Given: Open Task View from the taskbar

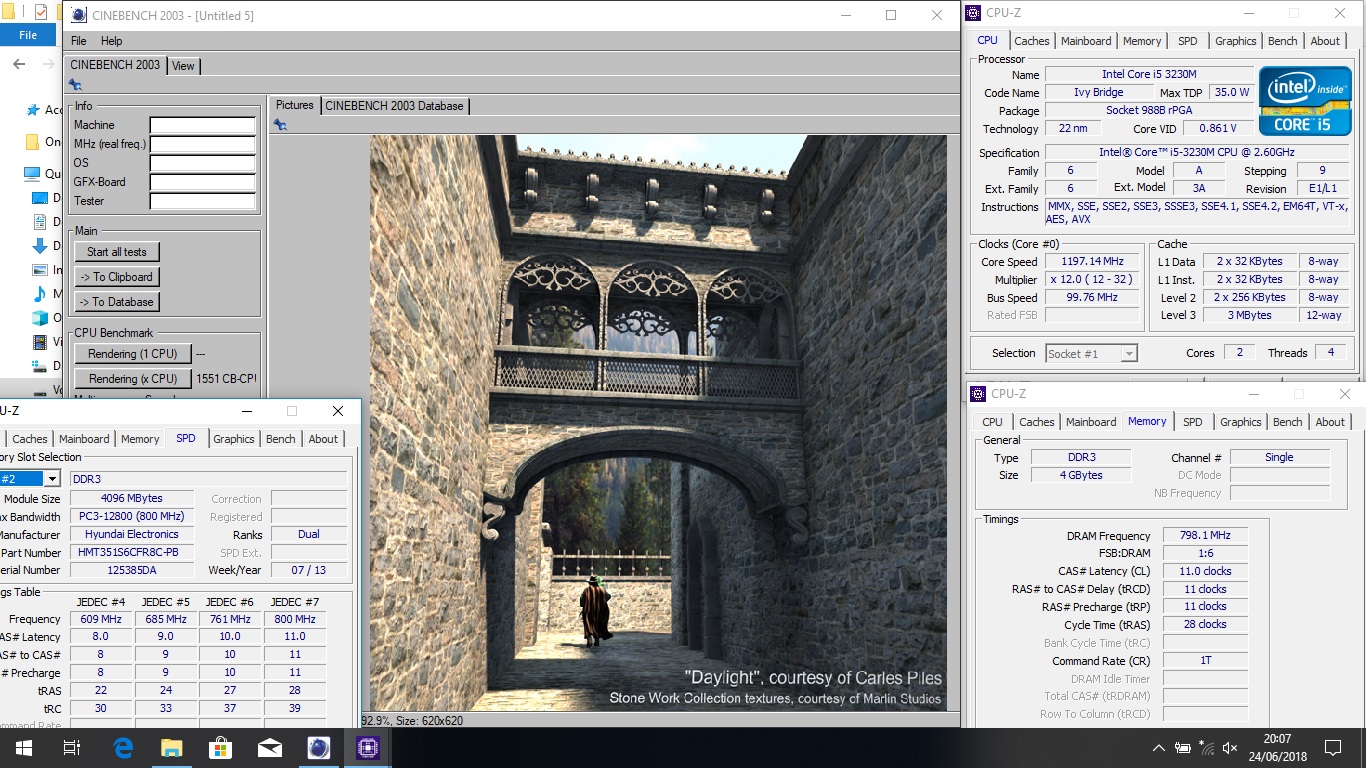Looking at the screenshot, I should pyautogui.click(x=71, y=747).
